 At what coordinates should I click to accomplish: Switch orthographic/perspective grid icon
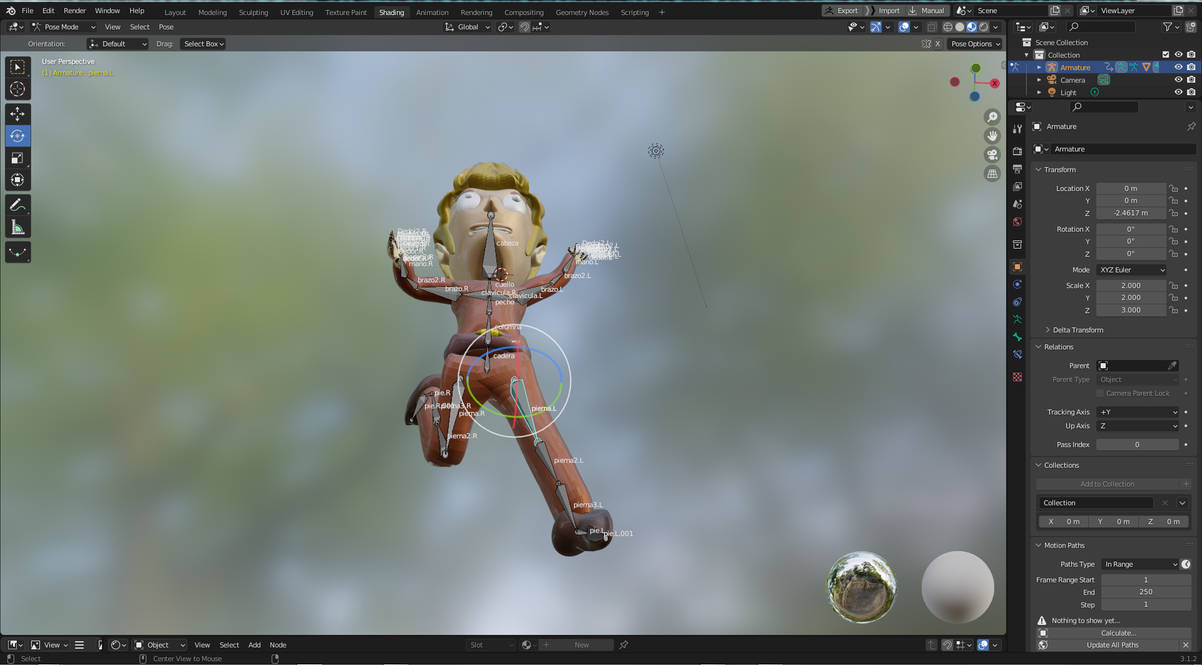coord(992,174)
